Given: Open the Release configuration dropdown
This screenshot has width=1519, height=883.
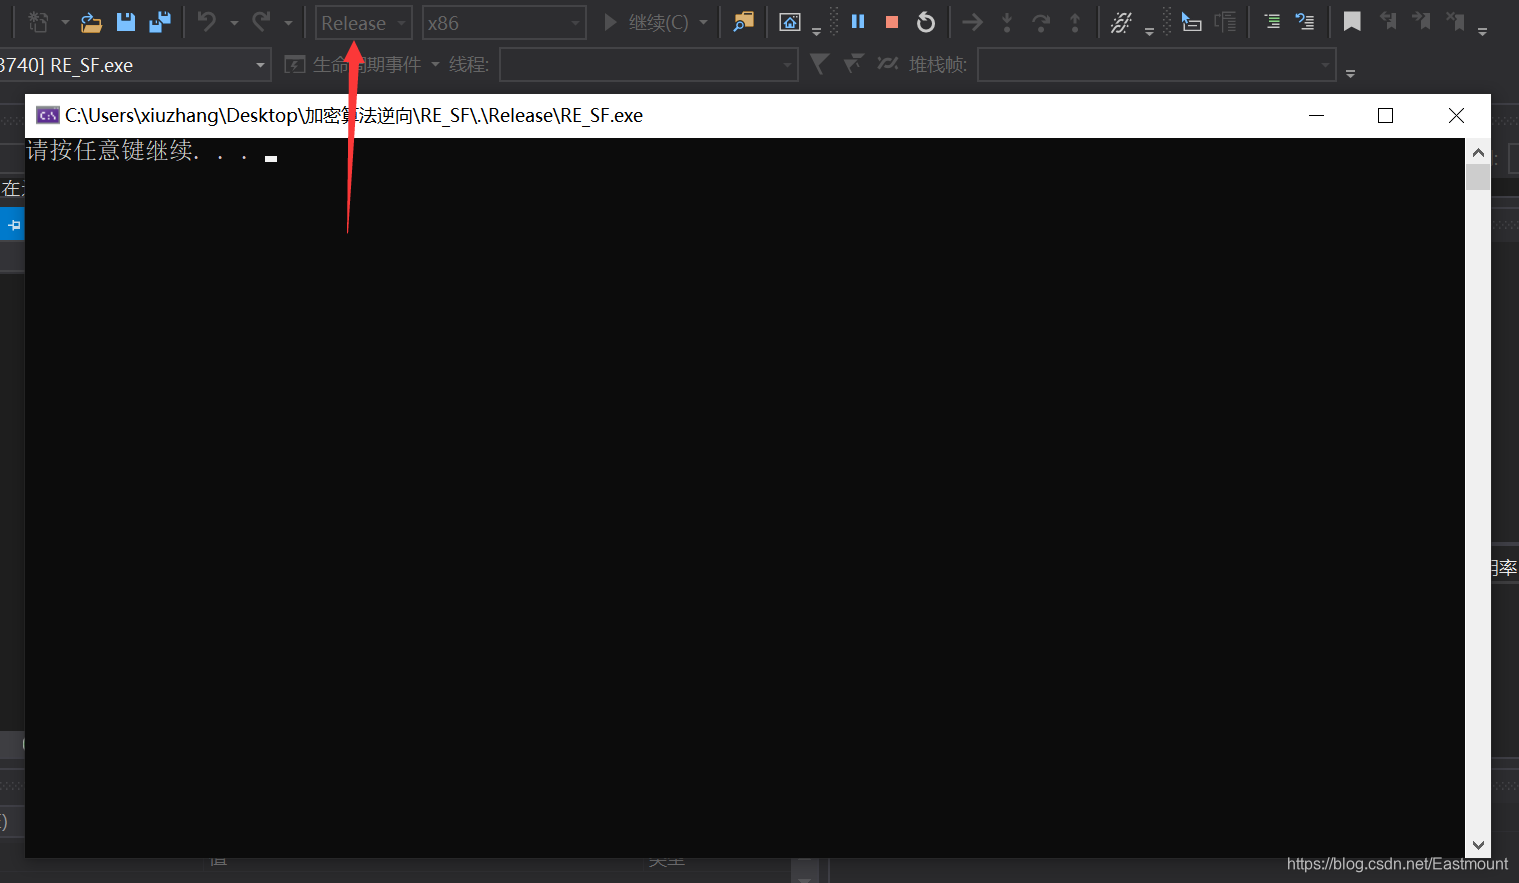Looking at the screenshot, I should (x=364, y=22).
